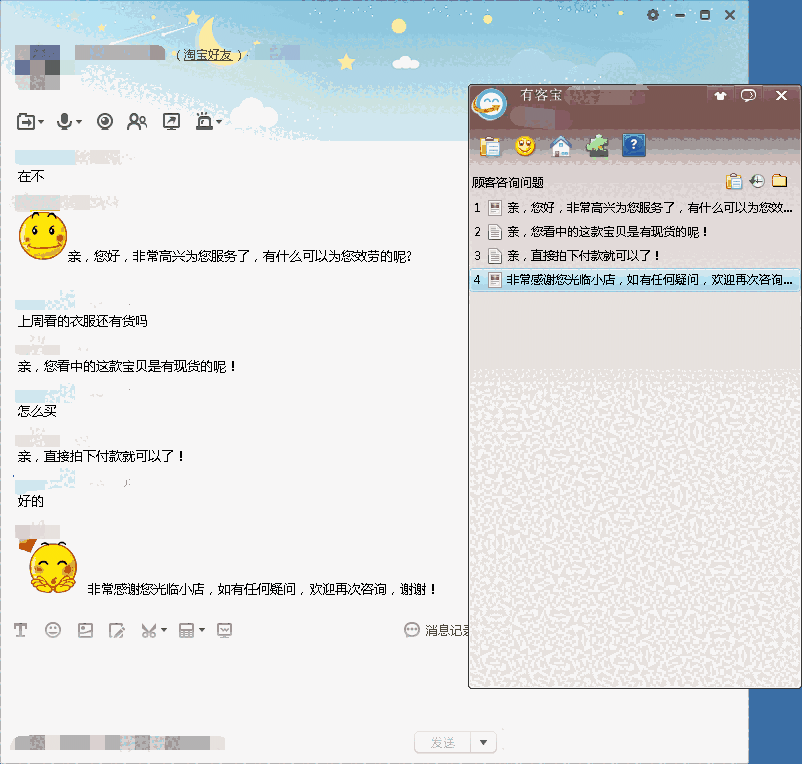The image size is (802, 764).
Task: Start voice chat with microphone icon
Action: [x=64, y=122]
